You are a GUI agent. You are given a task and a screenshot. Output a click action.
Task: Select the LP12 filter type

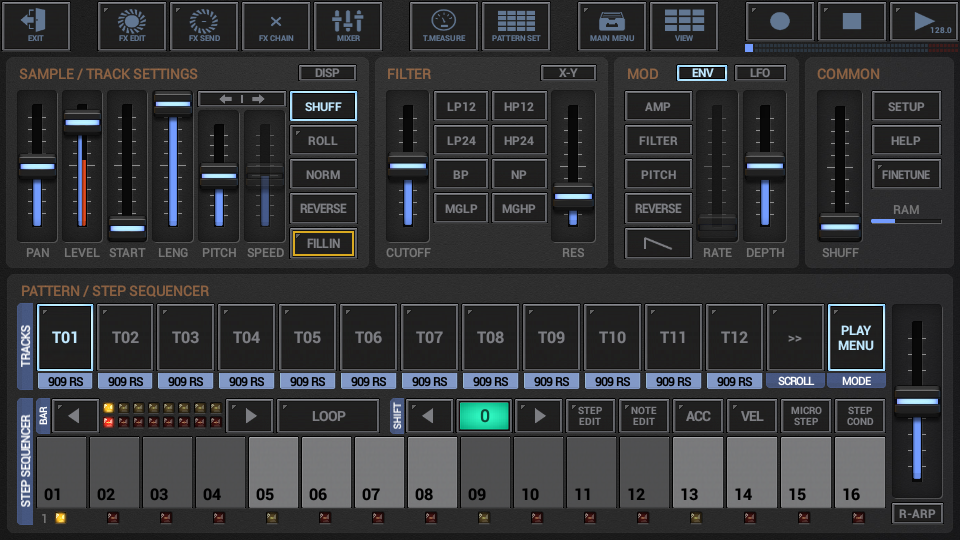(x=461, y=107)
